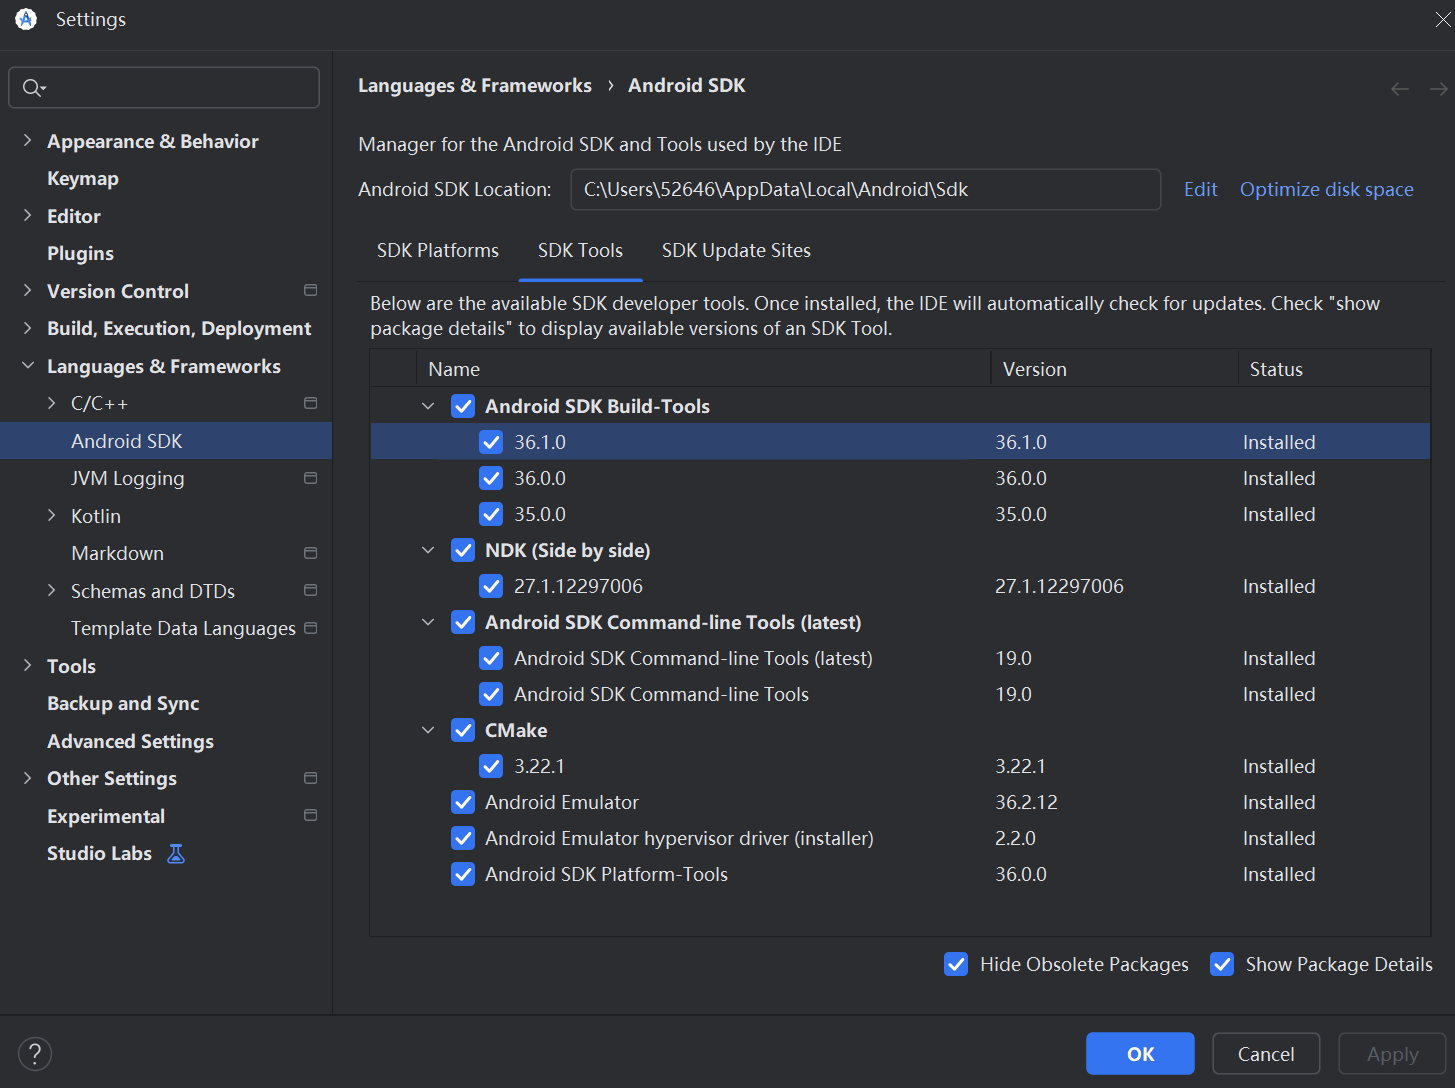
Task: Expand Tools settings section
Action: point(27,666)
